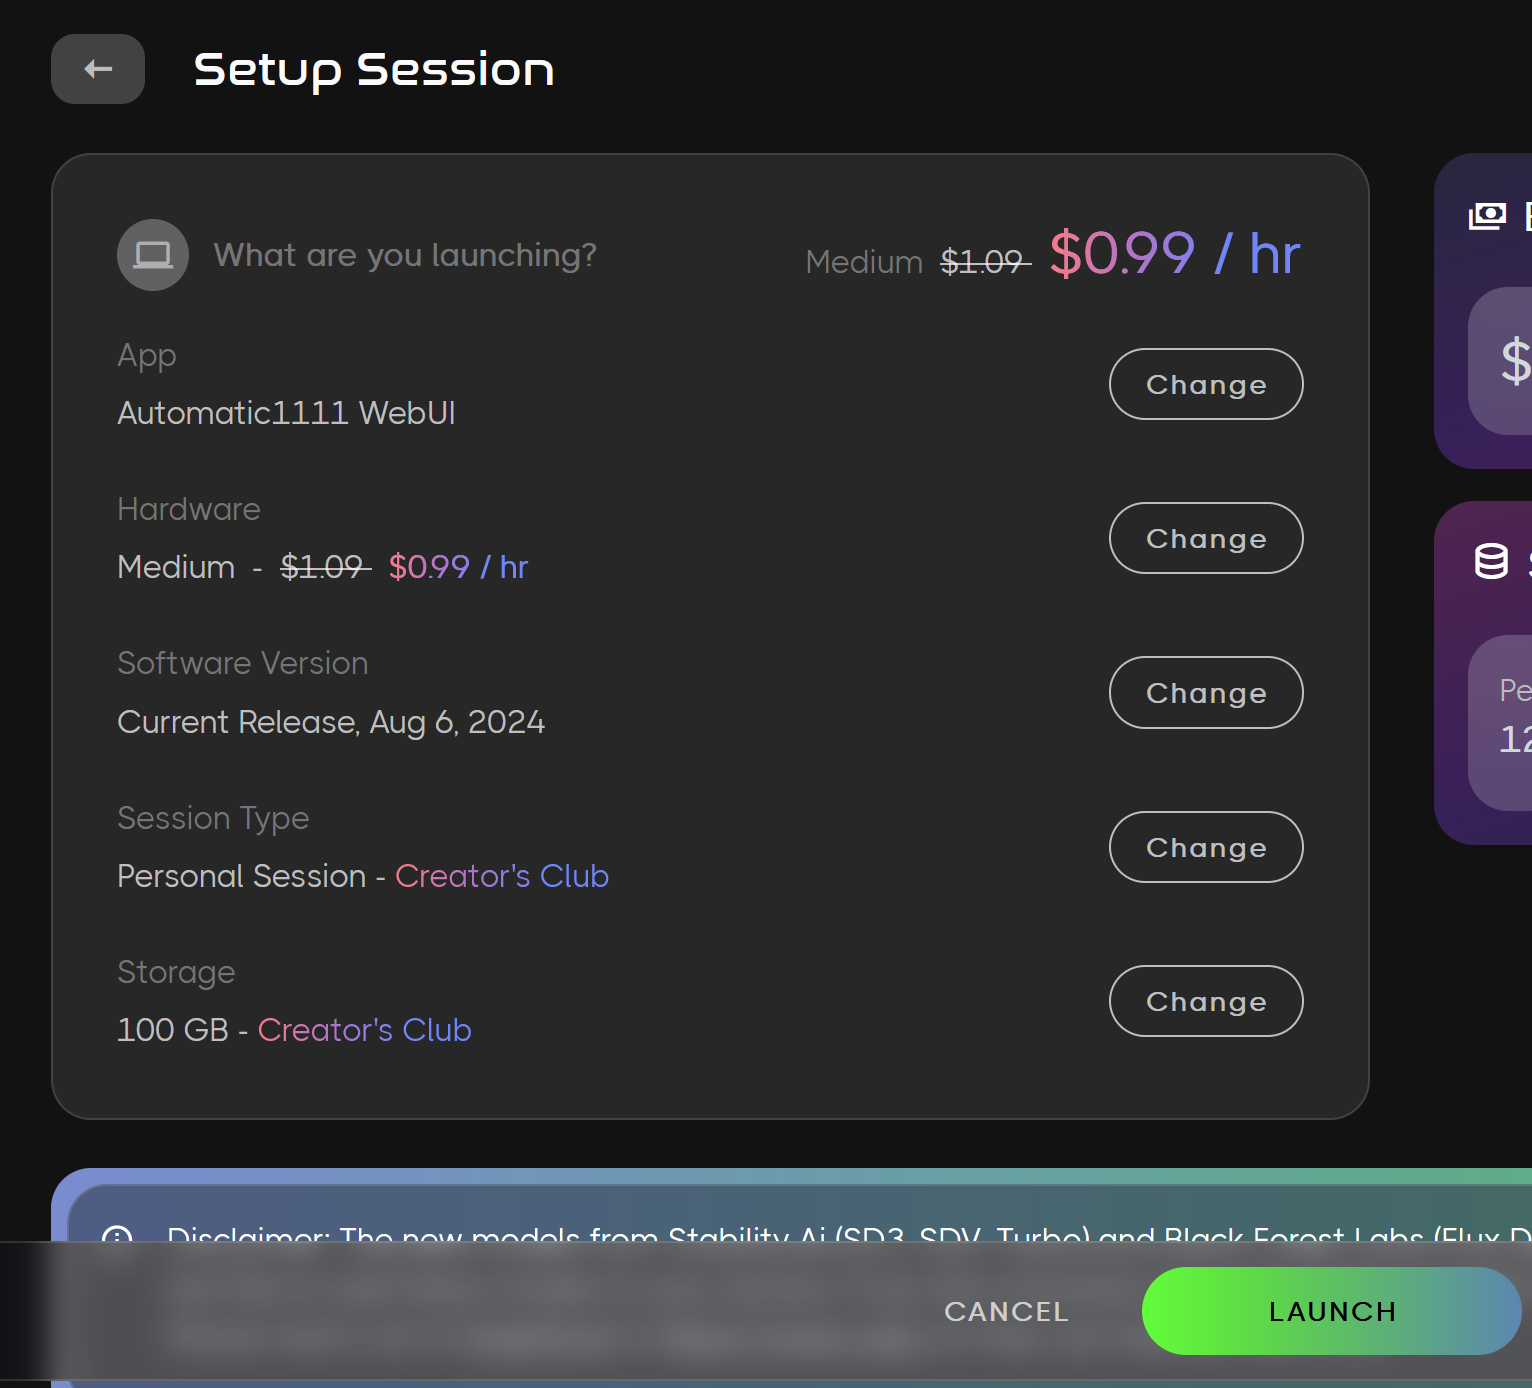The height and width of the screenshot is (1388, 1532).
Task: Change the Medium Hardware selection
Action: [1205, 538]
